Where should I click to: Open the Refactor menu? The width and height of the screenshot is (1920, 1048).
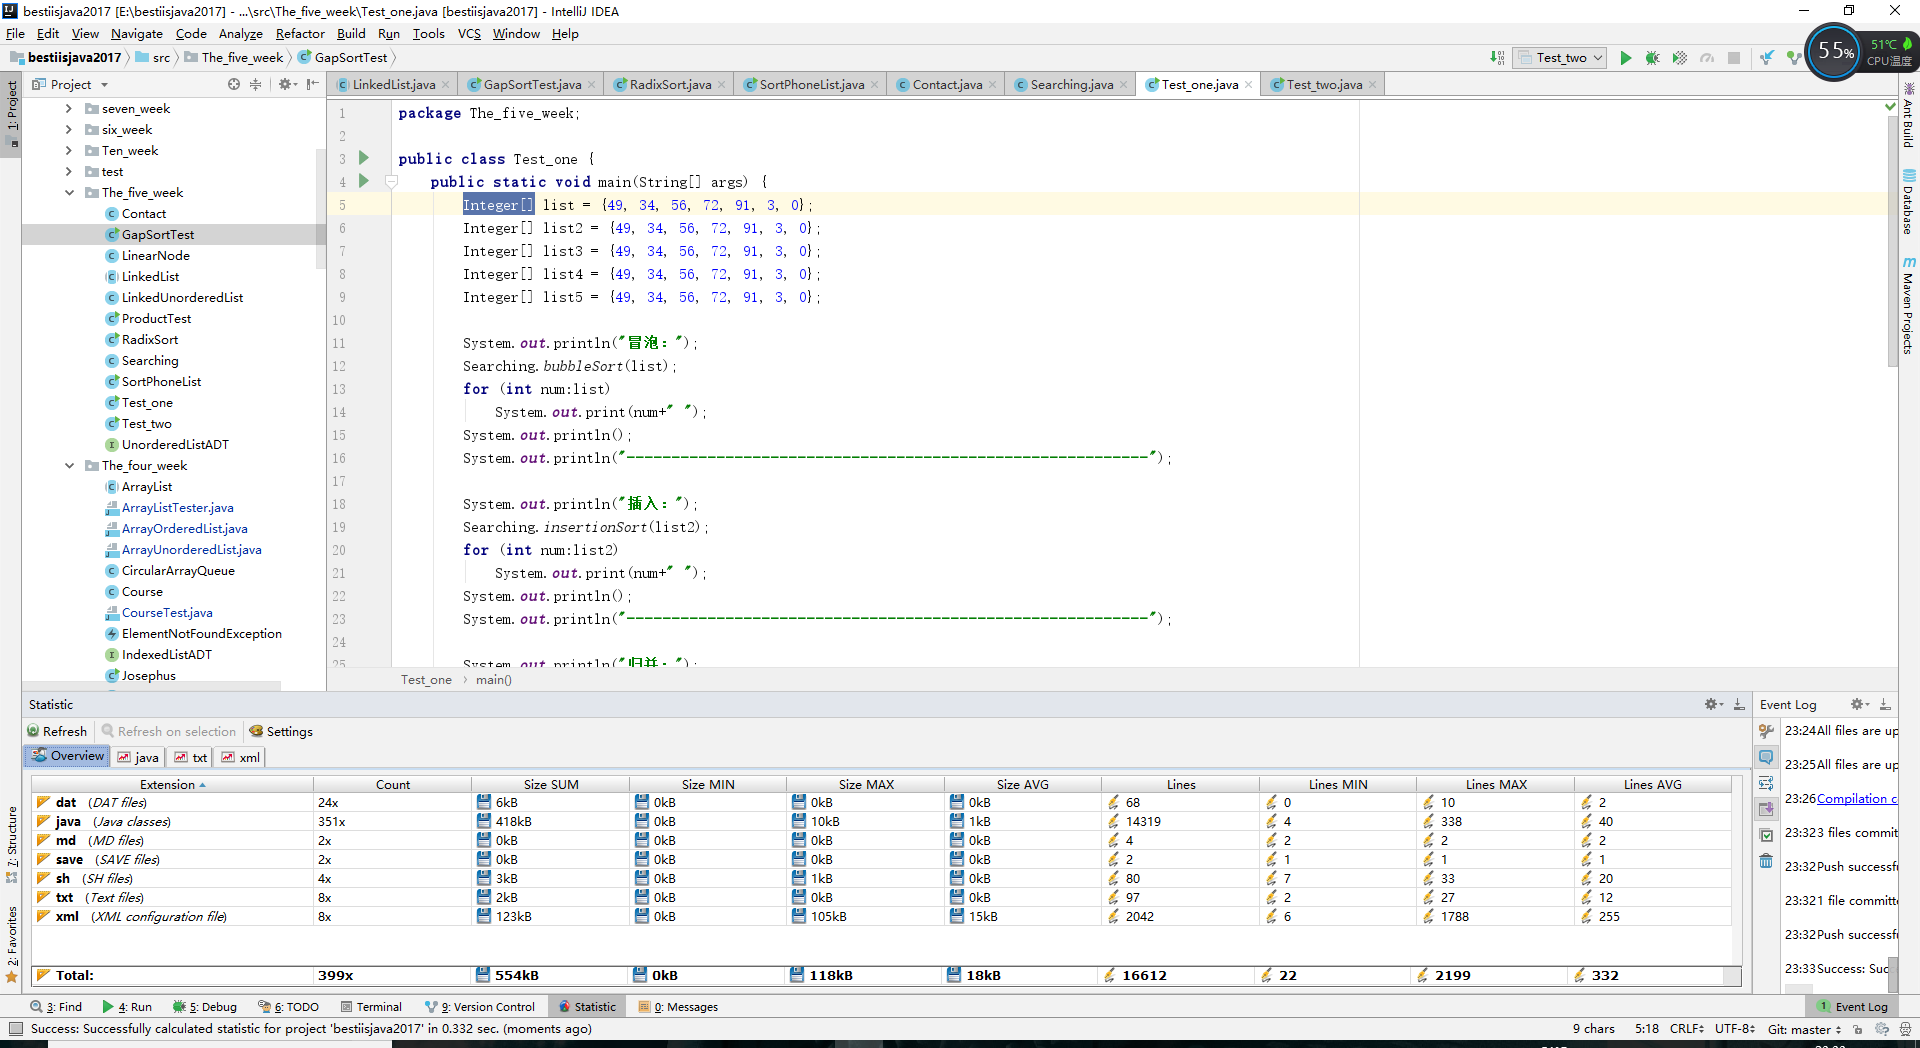(300, 33)
